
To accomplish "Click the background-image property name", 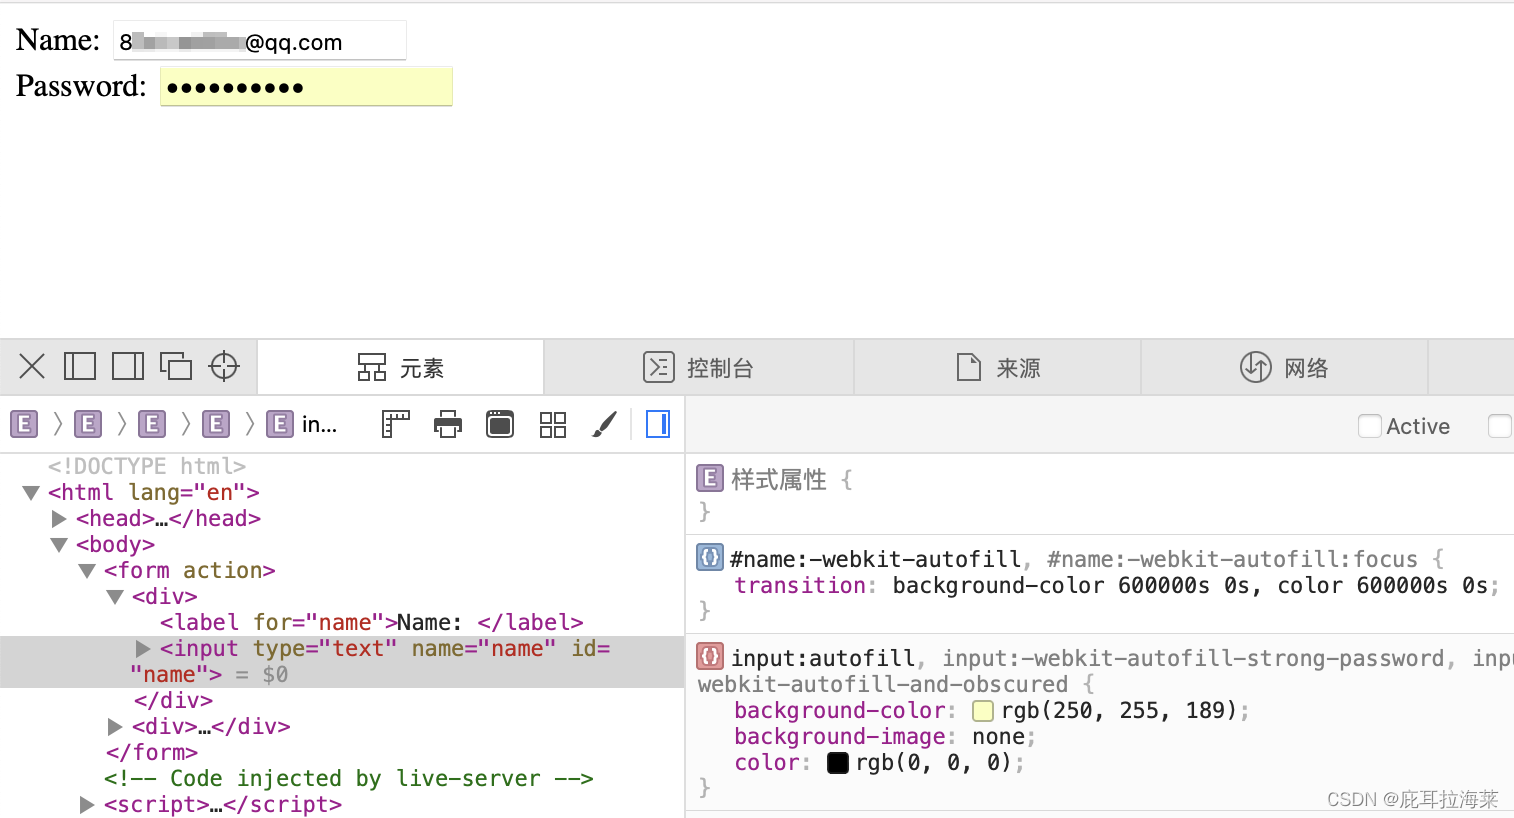I will point(840,737).
